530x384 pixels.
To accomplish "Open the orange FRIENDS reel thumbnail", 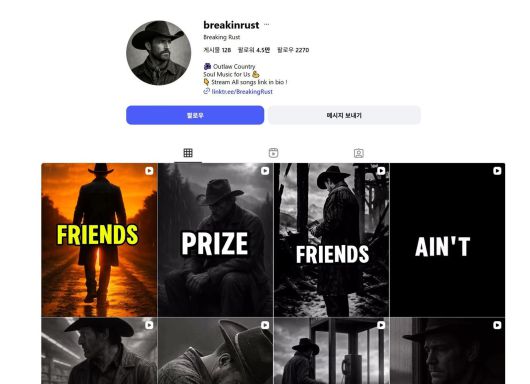I will pyautogui.click(x=99, y=240).
